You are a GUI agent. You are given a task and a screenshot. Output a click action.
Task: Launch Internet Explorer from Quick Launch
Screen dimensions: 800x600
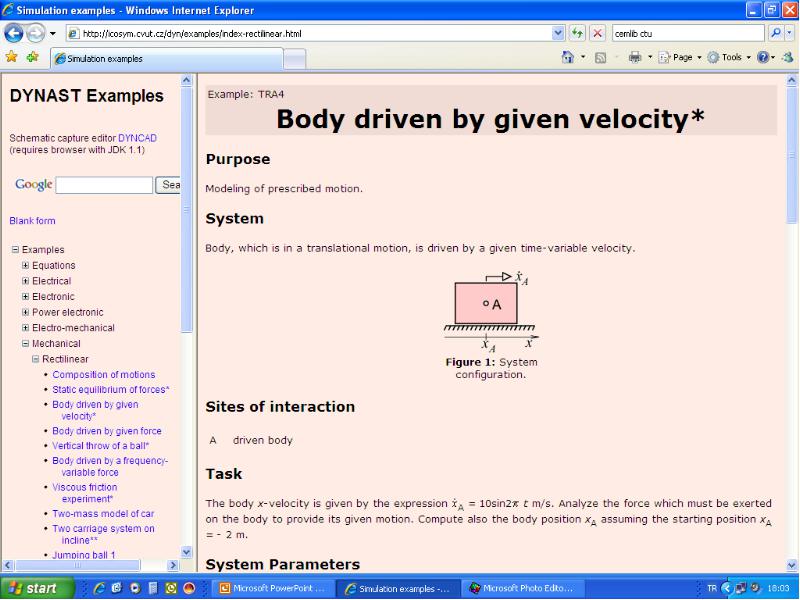point(99,588)
